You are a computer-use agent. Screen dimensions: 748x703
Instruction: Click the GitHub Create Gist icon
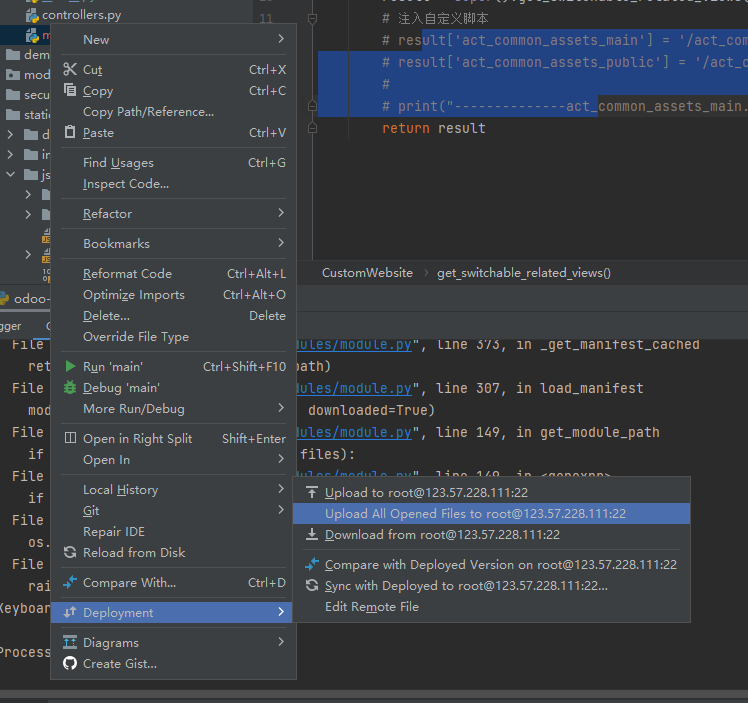tap(70, 664)
